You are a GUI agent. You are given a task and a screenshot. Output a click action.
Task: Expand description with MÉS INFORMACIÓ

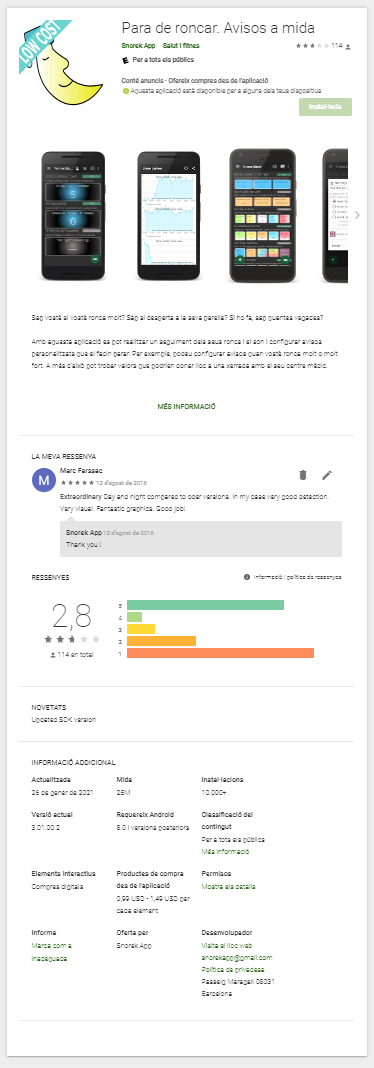187,407
